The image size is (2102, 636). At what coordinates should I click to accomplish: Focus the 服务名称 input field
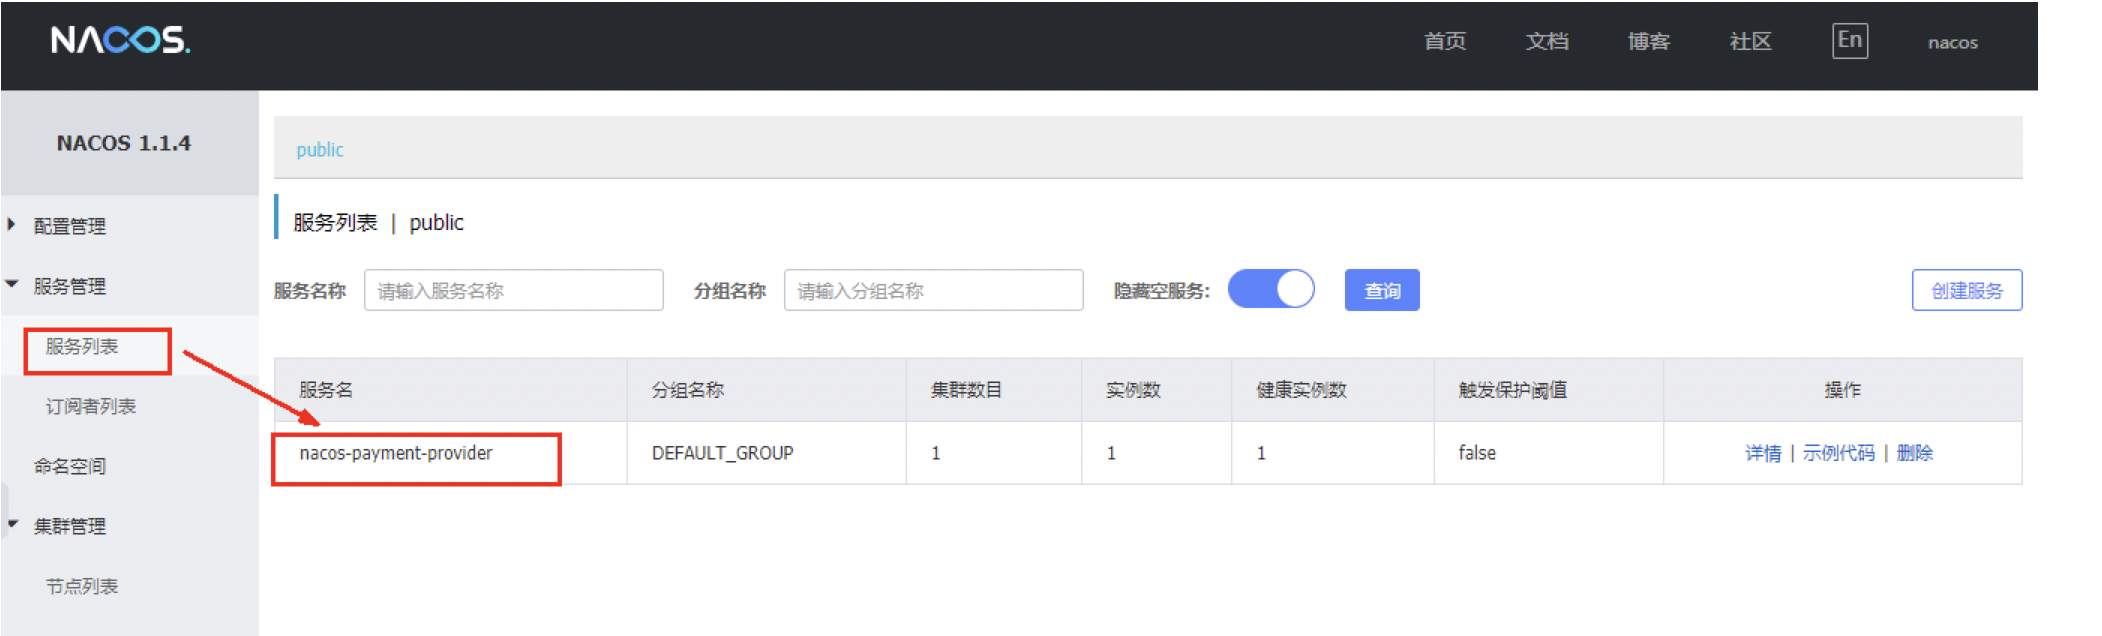pyautogui.click(x=513, y=291)
